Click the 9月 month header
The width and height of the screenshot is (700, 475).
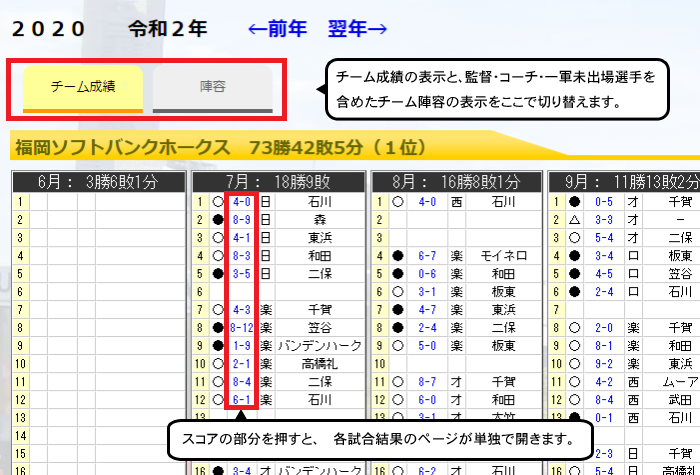(x=625, y=182)
